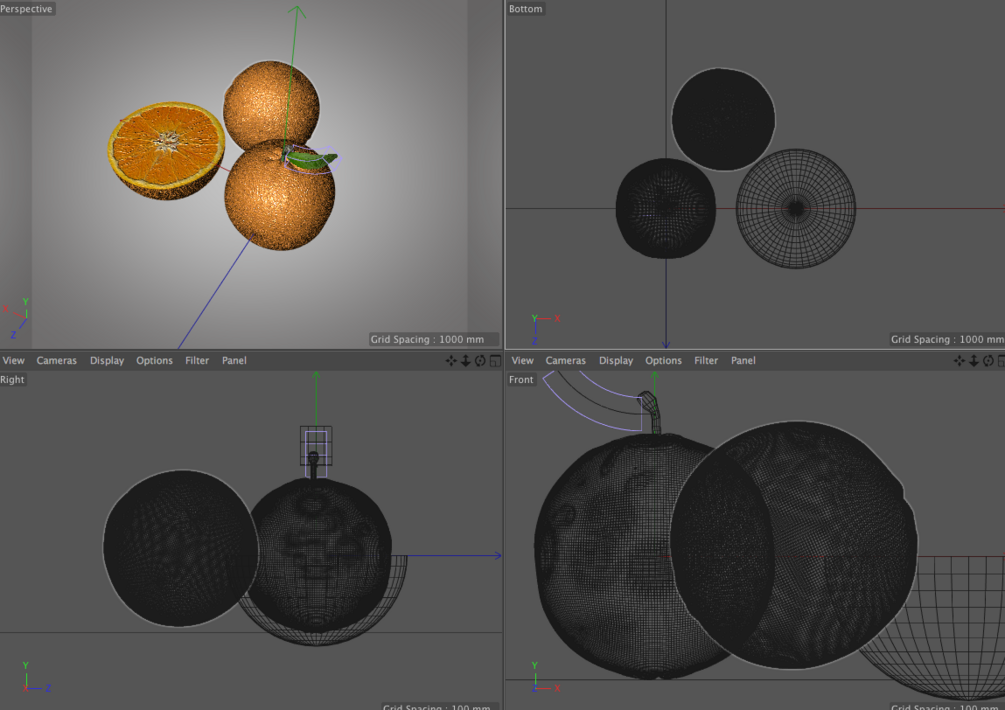Open Cameras menu of the Front viewport

[565, 361]
